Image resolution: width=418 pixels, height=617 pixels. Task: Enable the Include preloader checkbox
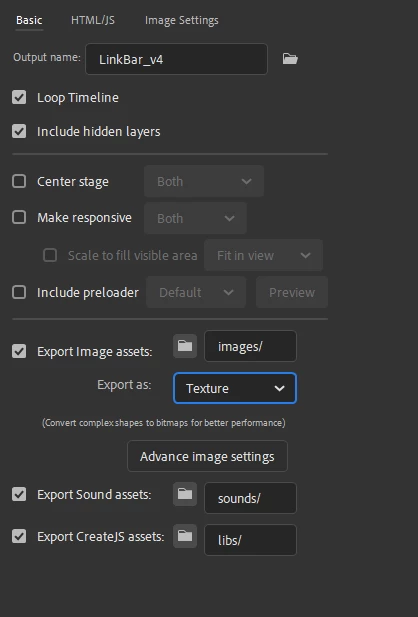pos(19,292)
